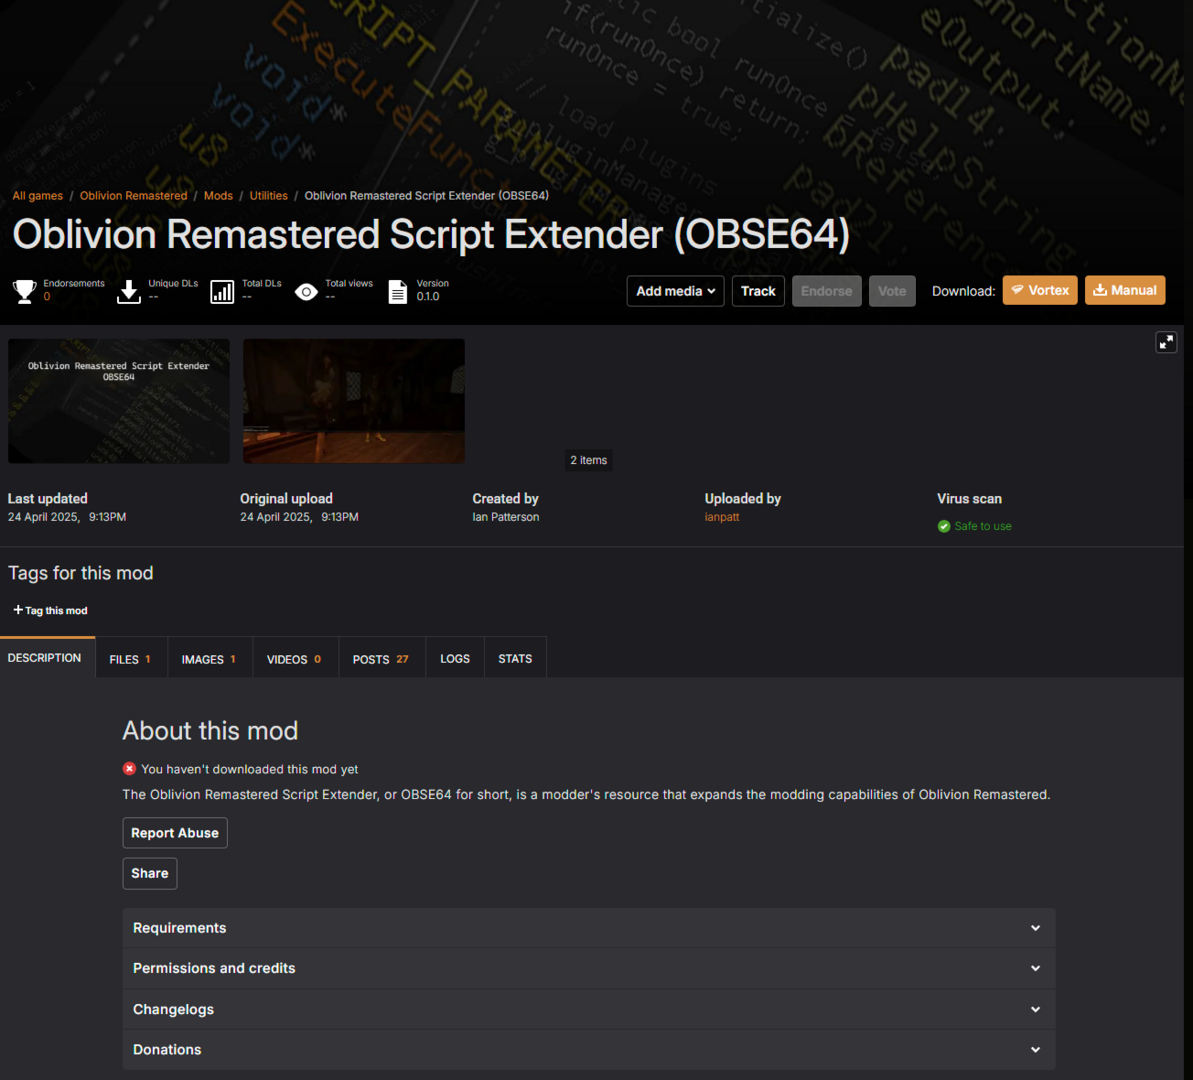Screen dimensions: 1193x1080
Task: Expand the media gallery to fullscreen
Action: click(1166, 342)
